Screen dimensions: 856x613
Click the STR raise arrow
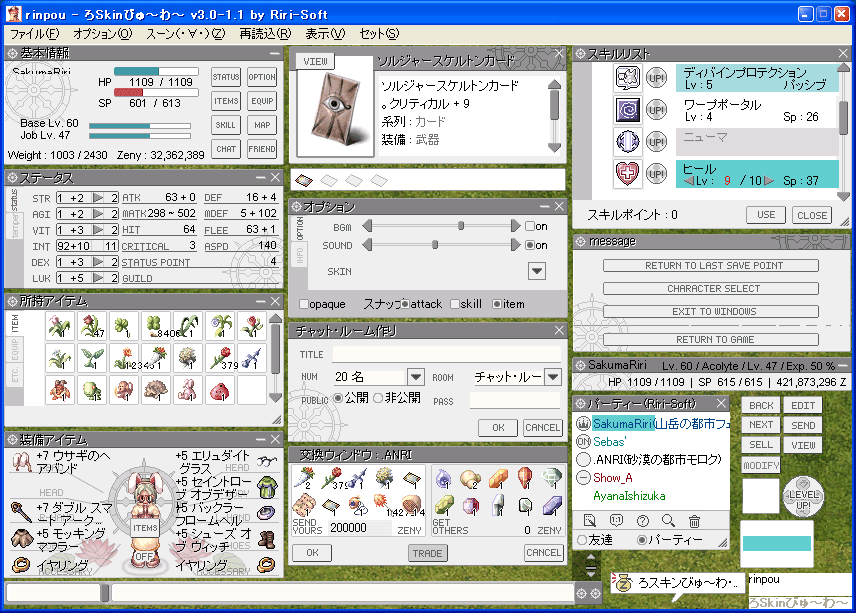click(x=98, y=198)
